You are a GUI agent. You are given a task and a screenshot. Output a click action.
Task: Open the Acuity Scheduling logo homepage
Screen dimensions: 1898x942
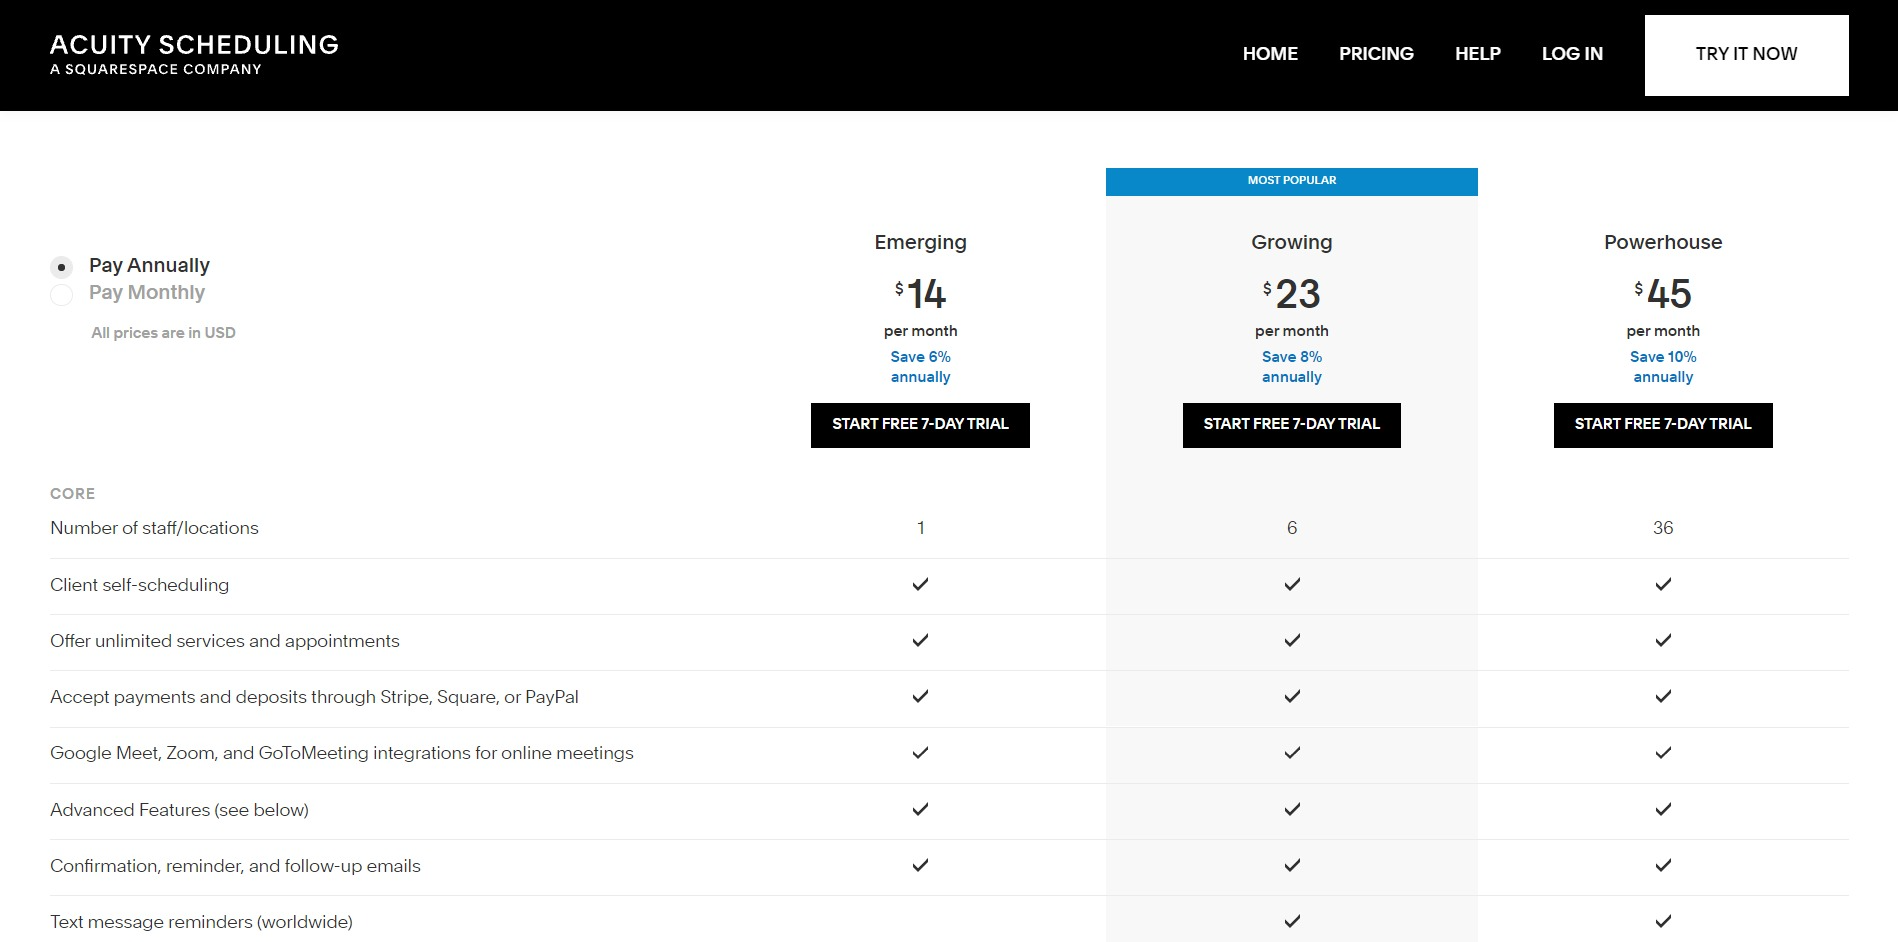(x=194, y=54)
